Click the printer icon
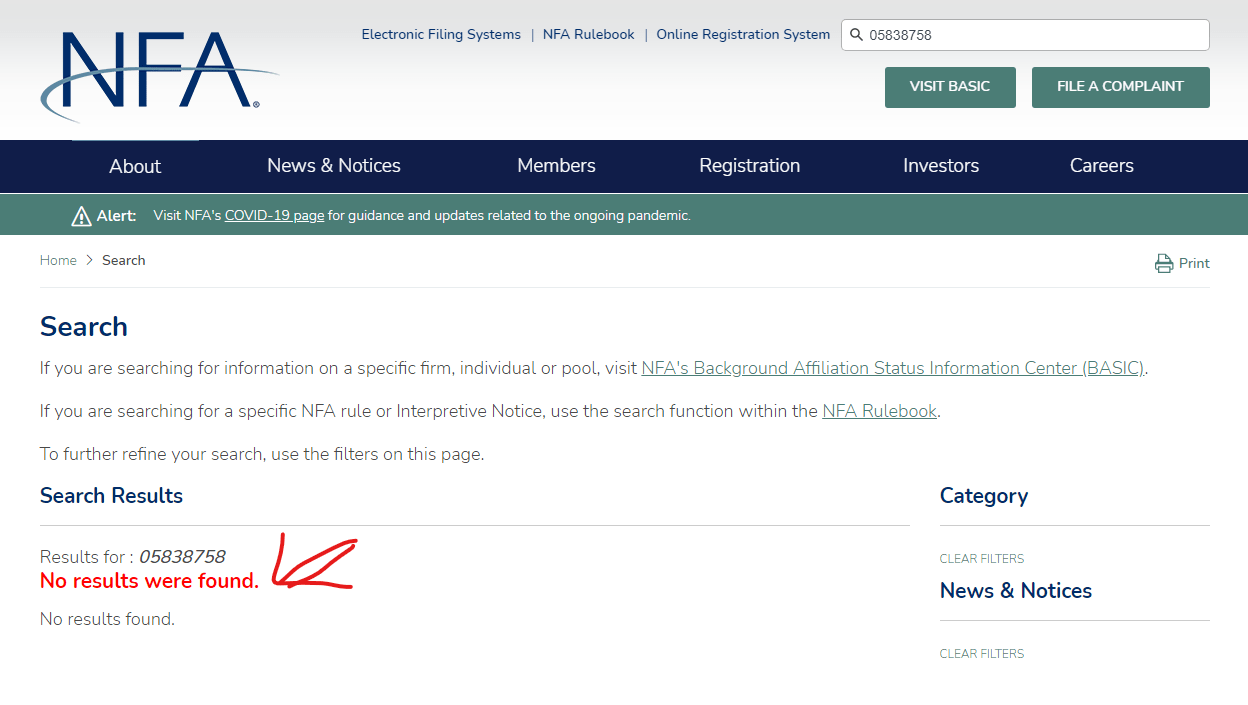The height and width of the screenshot is (705, 1248). pyautogui.click(x=1164, y=264)
